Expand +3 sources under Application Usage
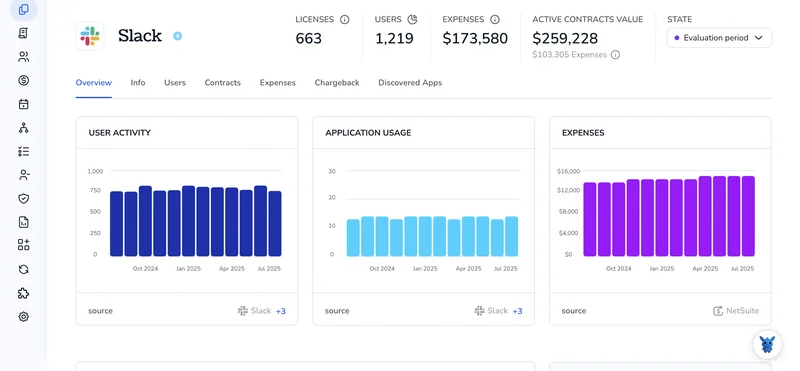The height and width of the screenshot is (371, 800). 517,311
